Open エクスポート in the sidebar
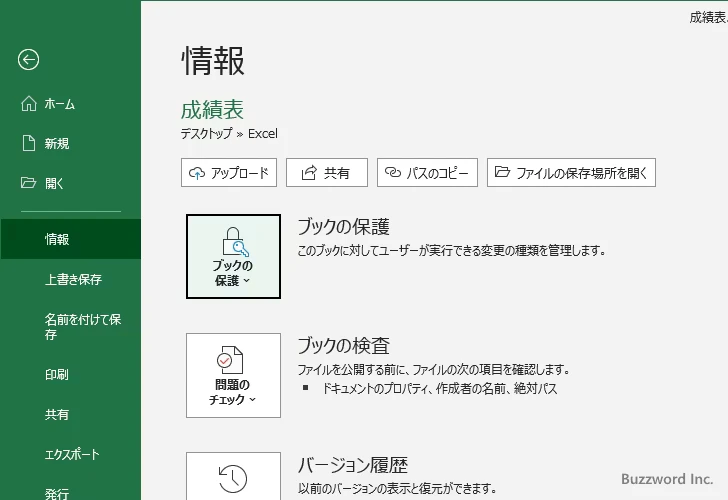 coord(71,454)
